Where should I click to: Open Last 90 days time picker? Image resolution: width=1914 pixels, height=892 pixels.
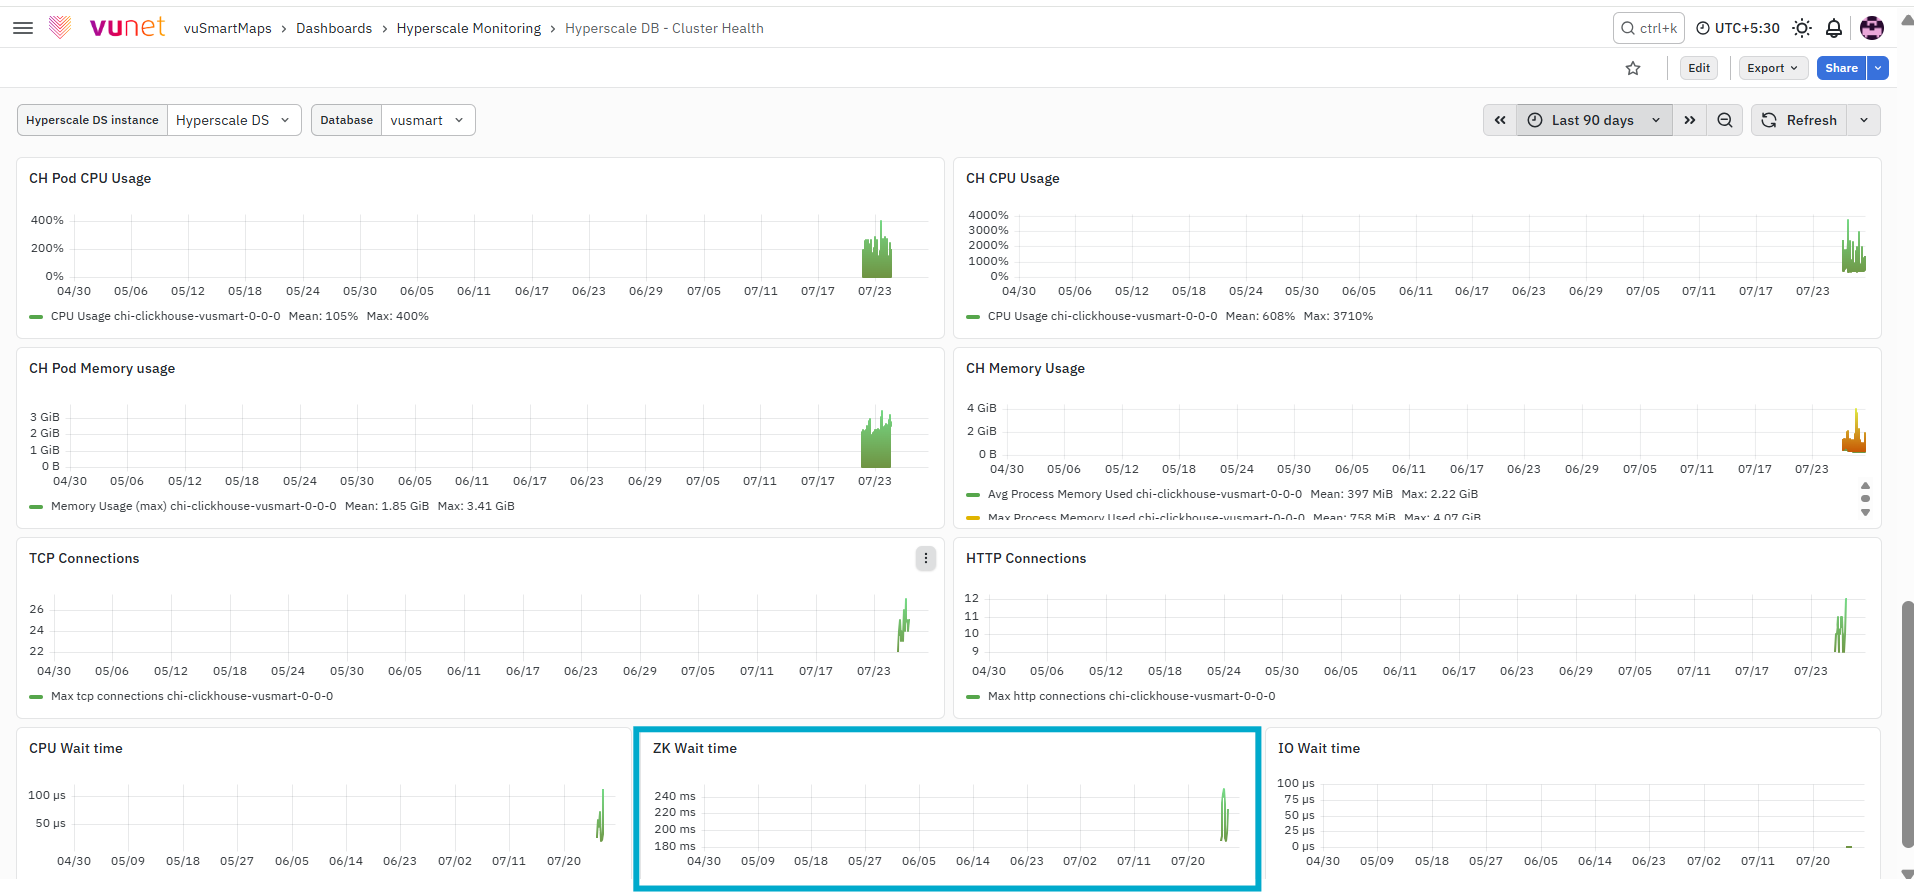pyautogui.click(x=1594, y=120)
